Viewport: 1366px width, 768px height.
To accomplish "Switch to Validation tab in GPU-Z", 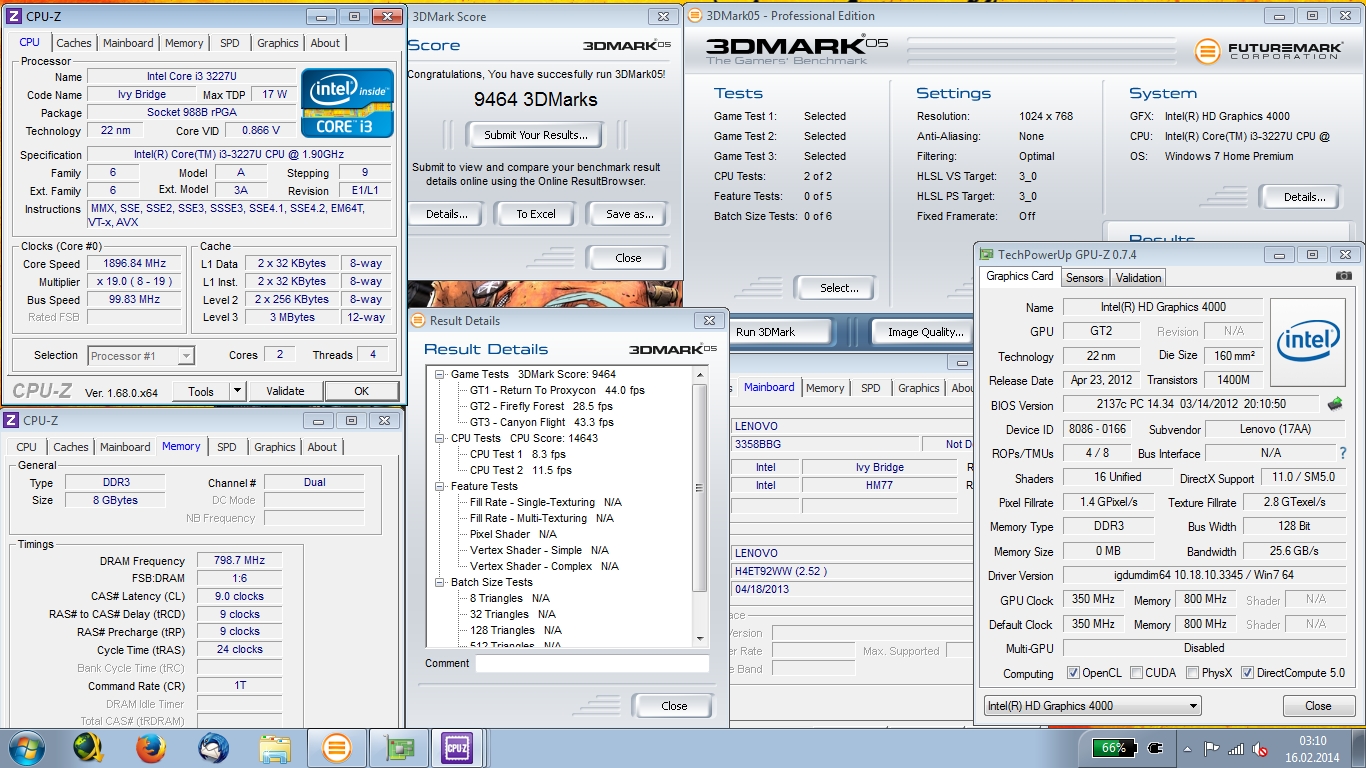I will coord(1138,278).
